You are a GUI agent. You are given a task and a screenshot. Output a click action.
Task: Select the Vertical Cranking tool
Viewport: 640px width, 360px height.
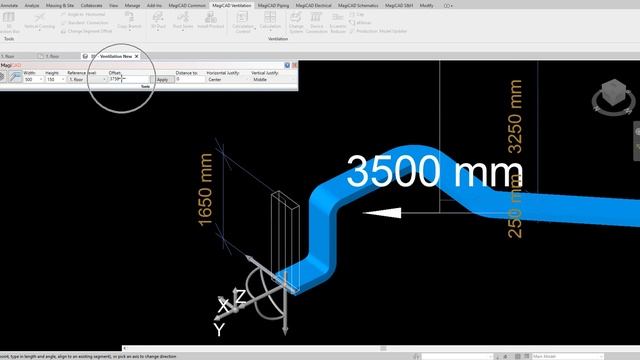(x=39, y=21)
